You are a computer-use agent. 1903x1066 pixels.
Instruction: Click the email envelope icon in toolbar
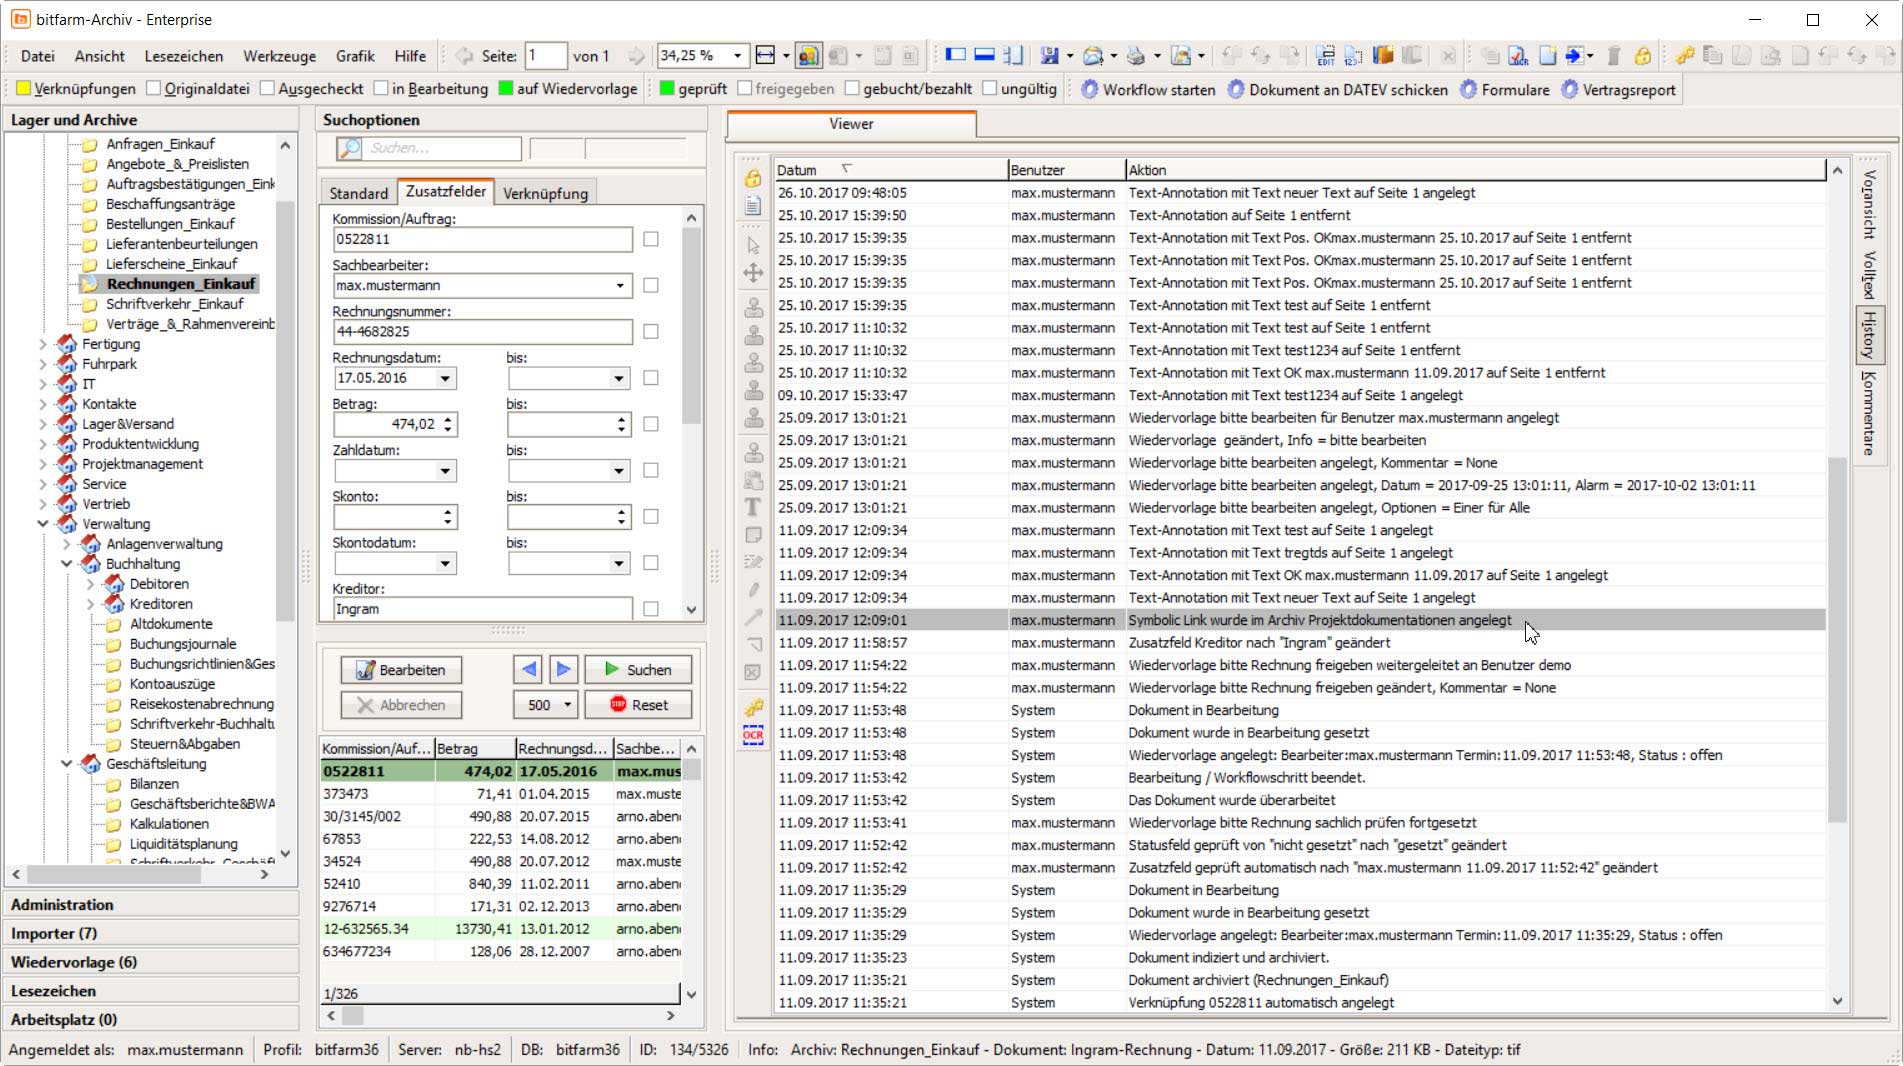coord(1093,56)
